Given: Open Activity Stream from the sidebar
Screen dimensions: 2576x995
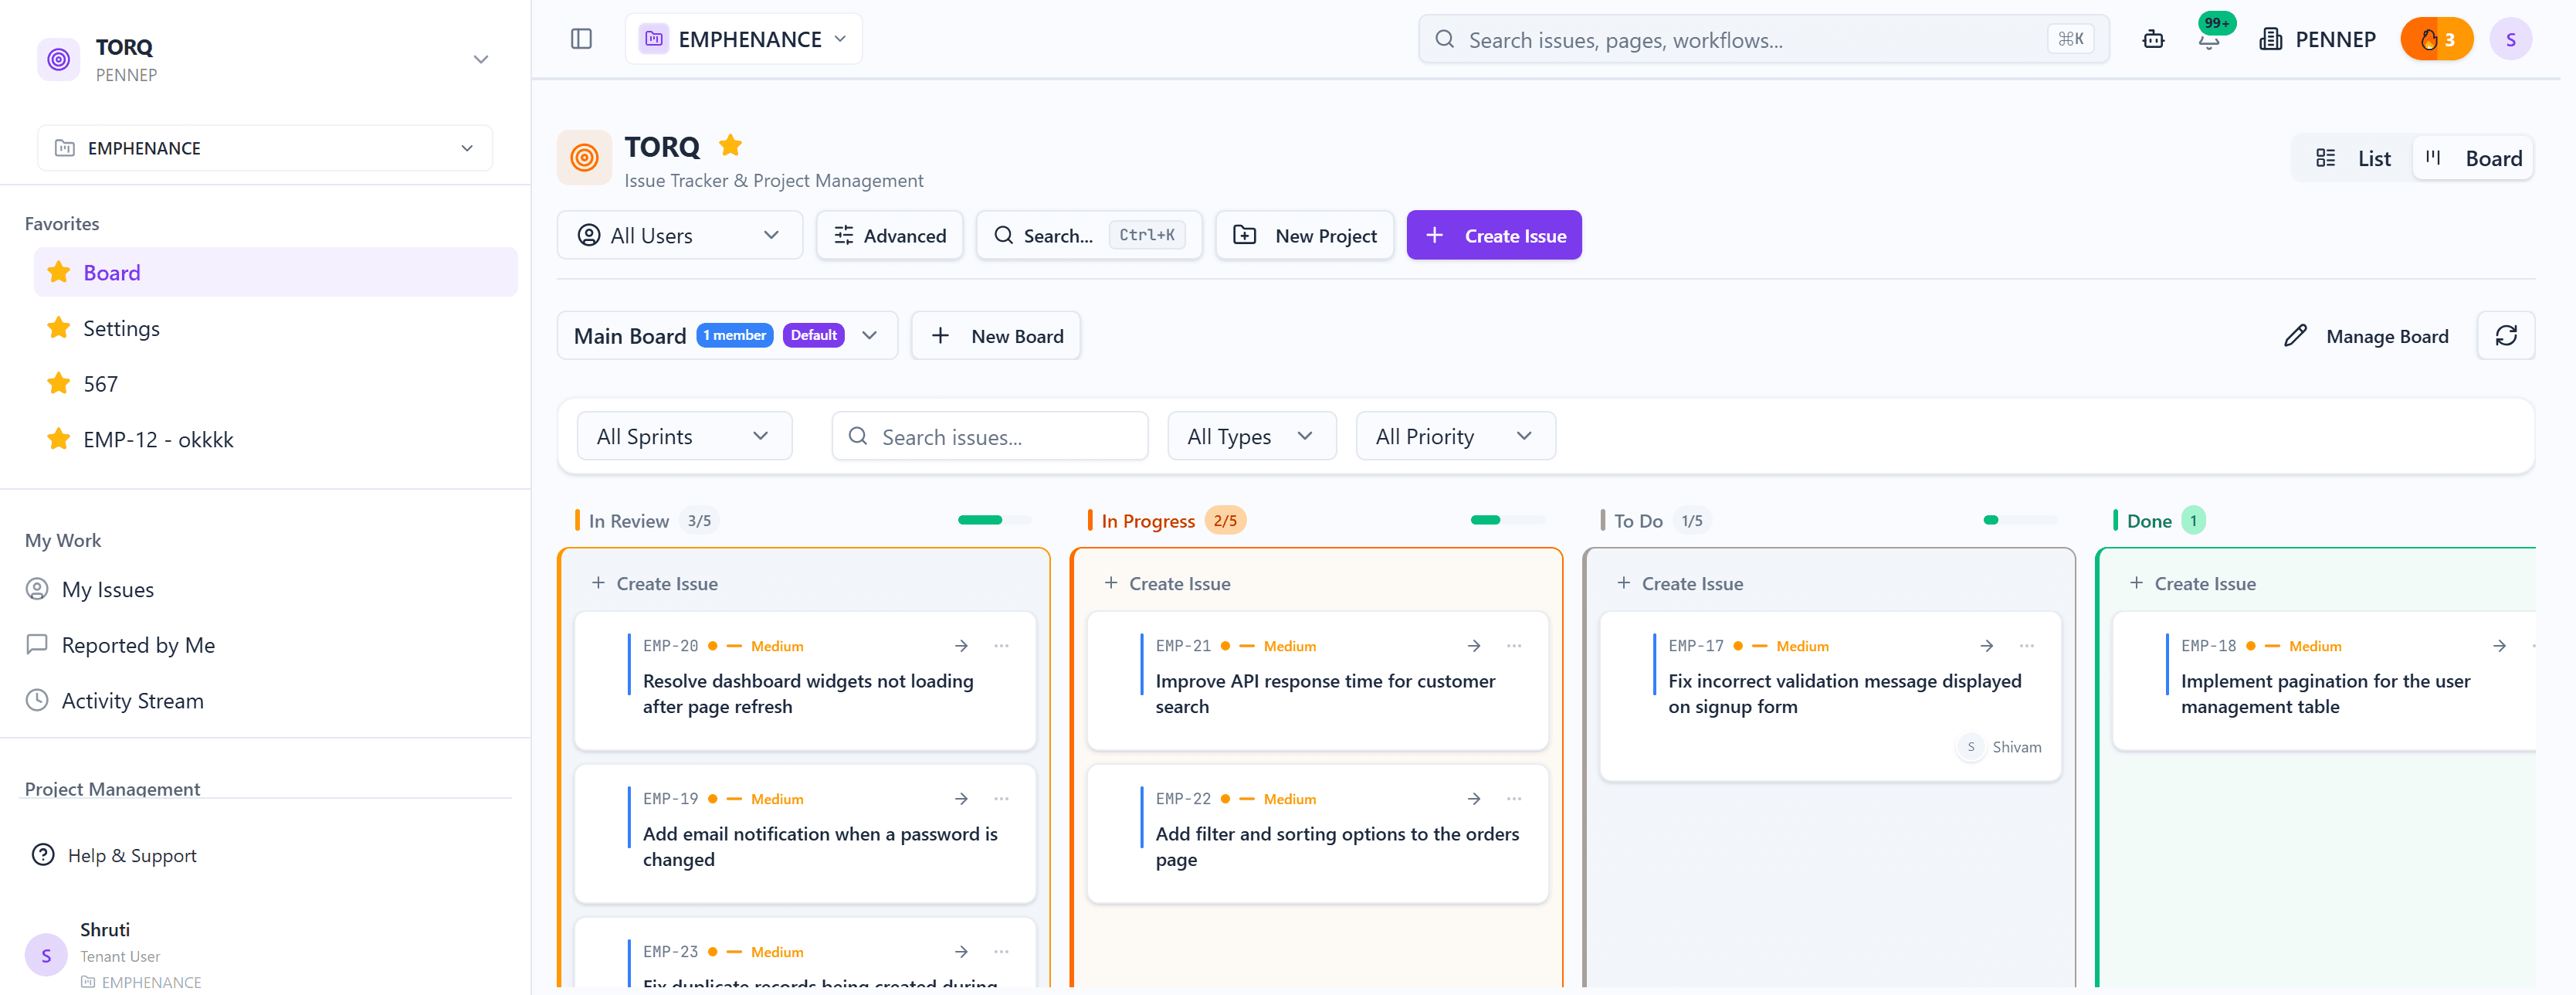Looking at the screenshot, I should (132, 701).
